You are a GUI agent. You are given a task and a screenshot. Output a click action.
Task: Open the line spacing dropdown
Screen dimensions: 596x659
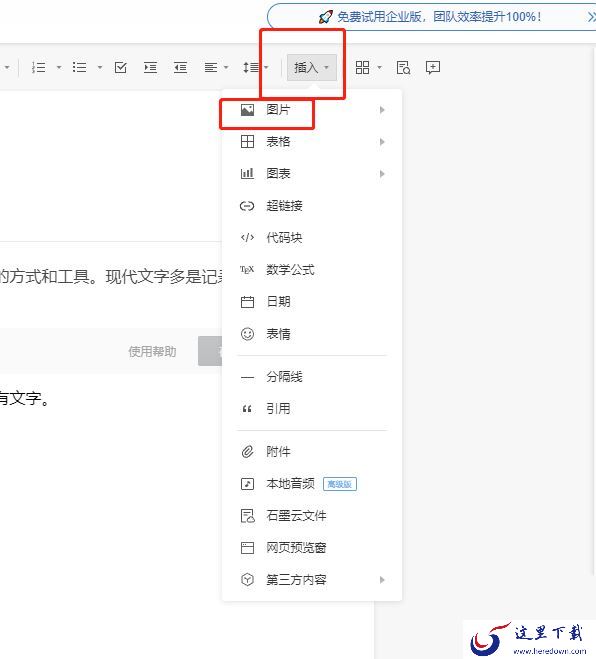tap(256, 67)
